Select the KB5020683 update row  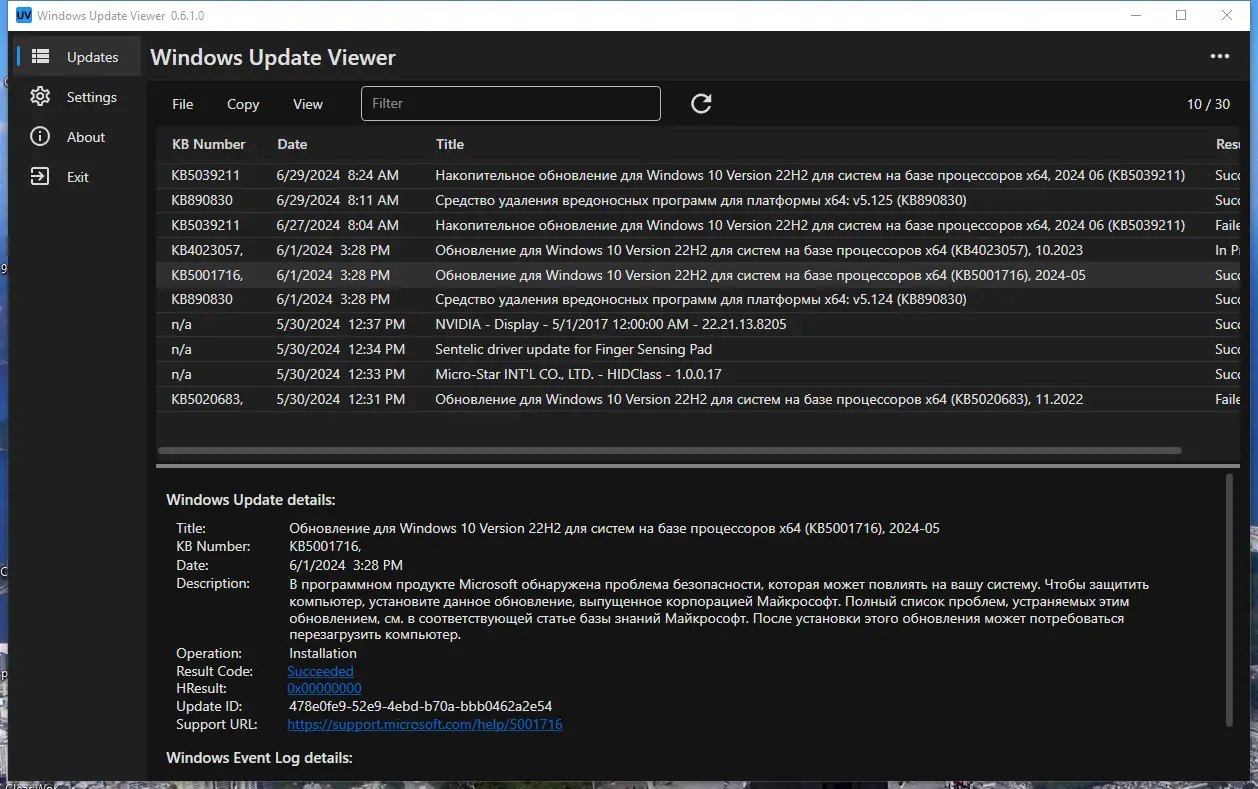pos(698,399)
